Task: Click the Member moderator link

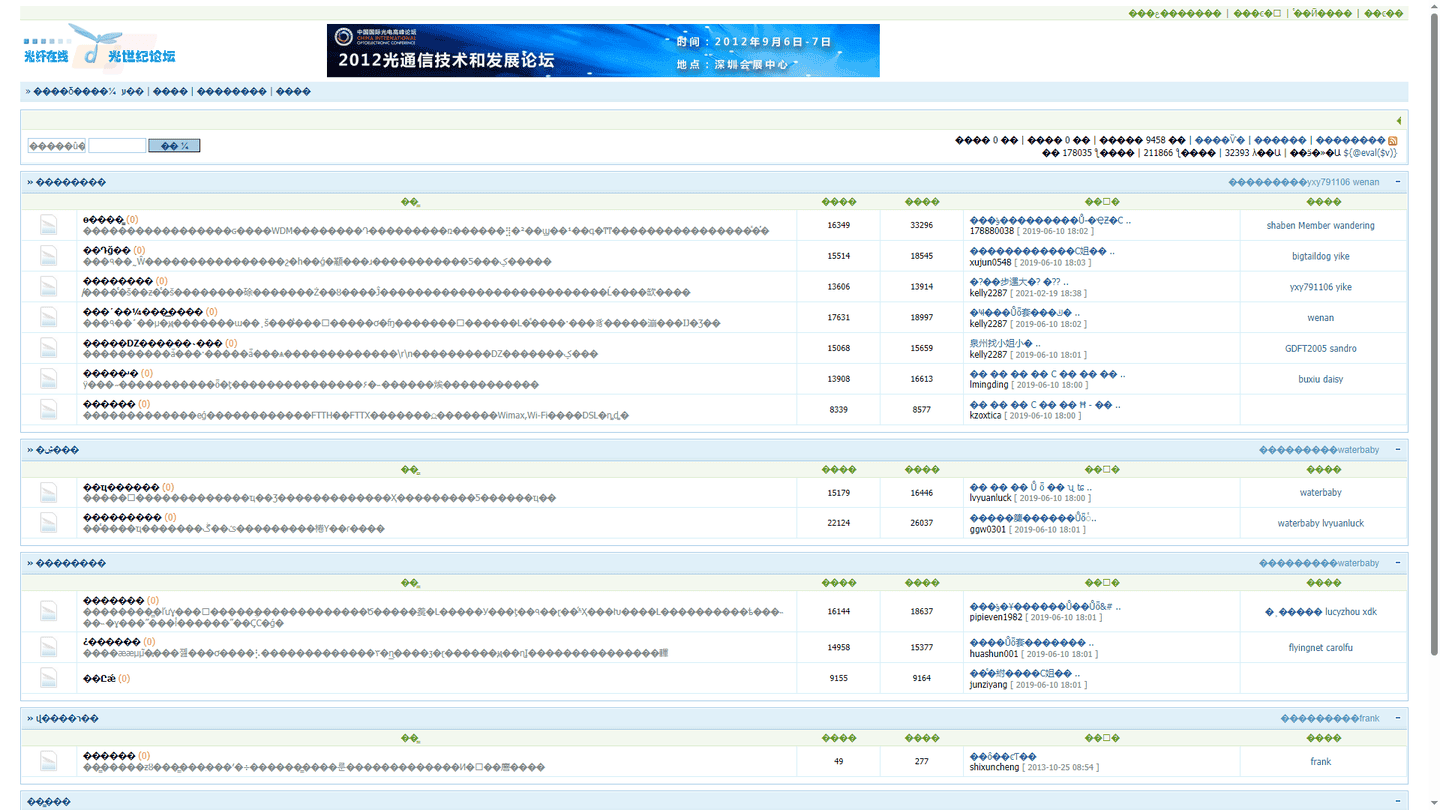Action: click(x=1315, y=226)
